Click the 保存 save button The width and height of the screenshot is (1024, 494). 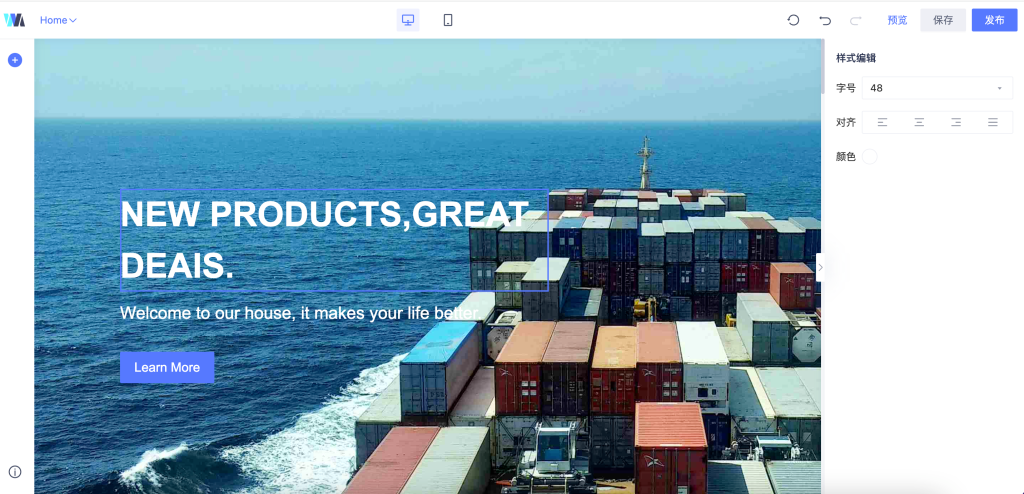[943, 20]
